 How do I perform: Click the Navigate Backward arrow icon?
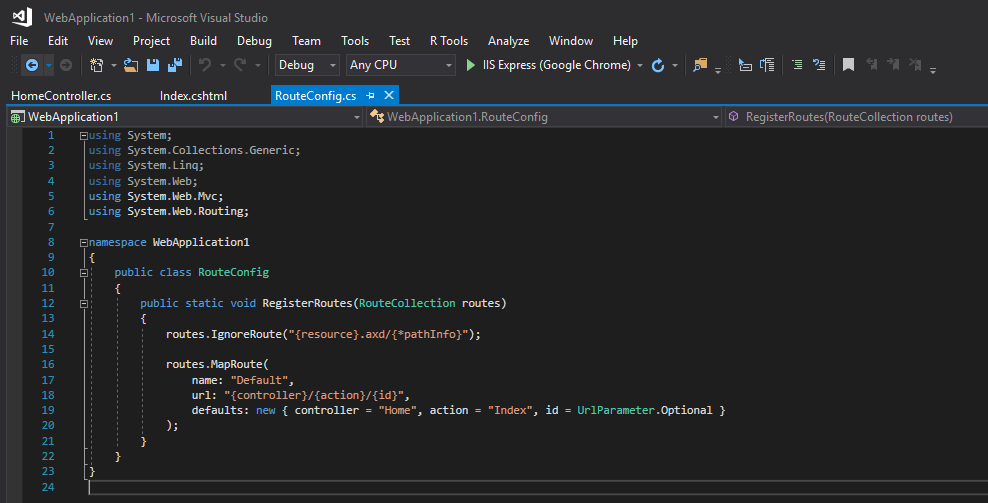[x=32, y=65]
